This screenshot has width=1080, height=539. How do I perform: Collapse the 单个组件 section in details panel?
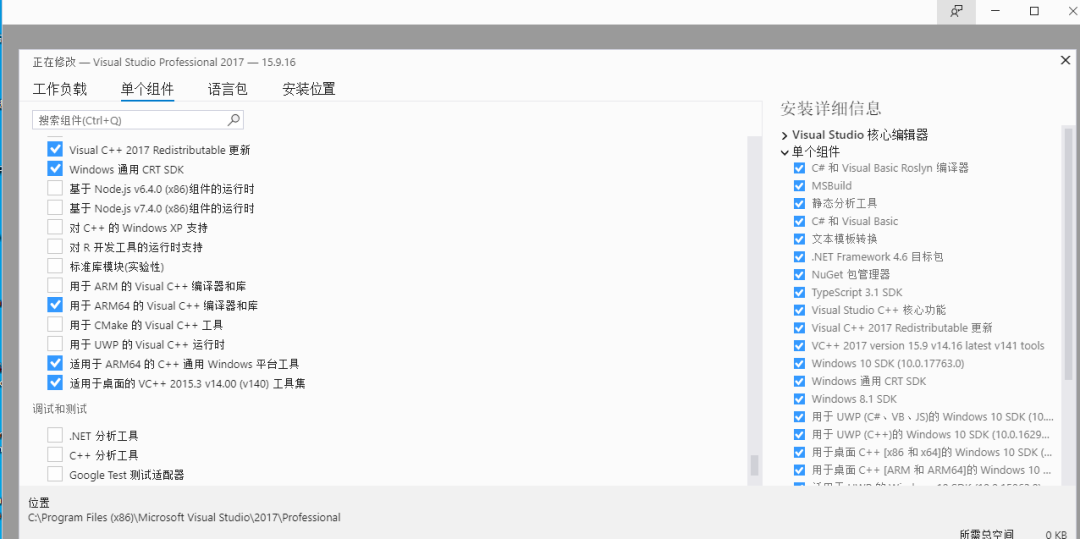[x=785, y=153]
